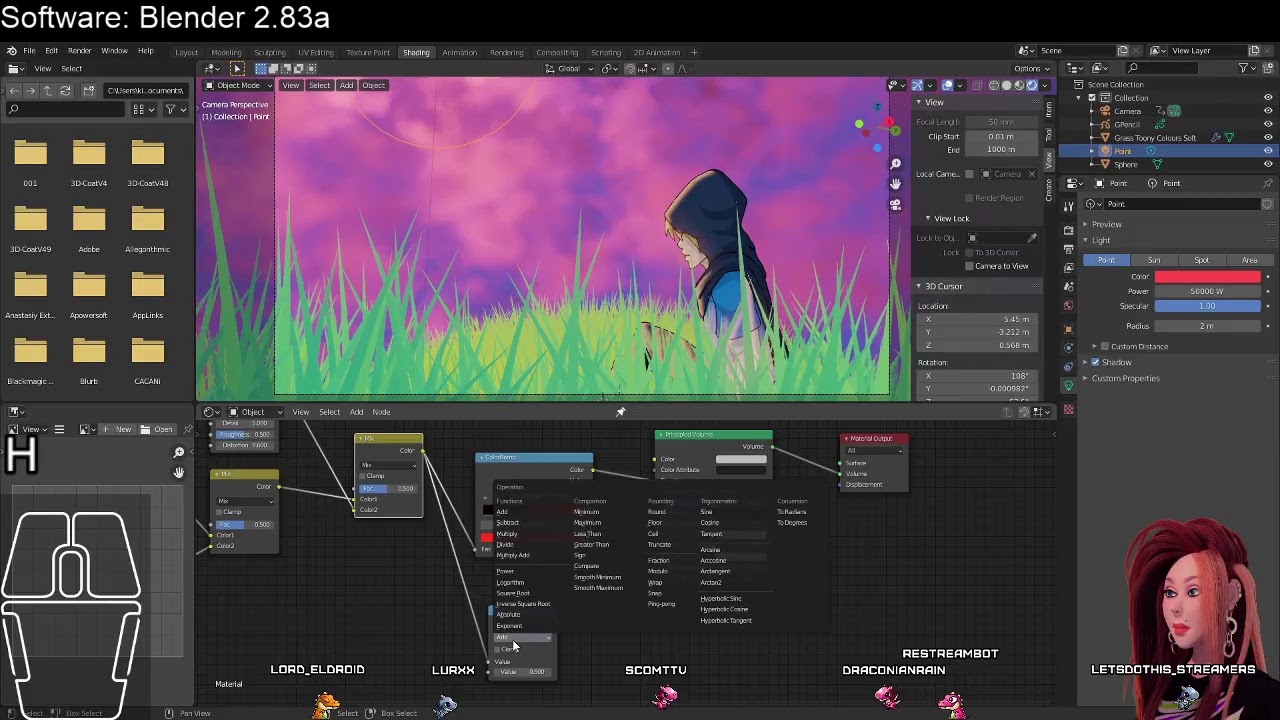Enable Custom Distance checkbox
Screen dimensions: 1280x720
(1105, 346)
